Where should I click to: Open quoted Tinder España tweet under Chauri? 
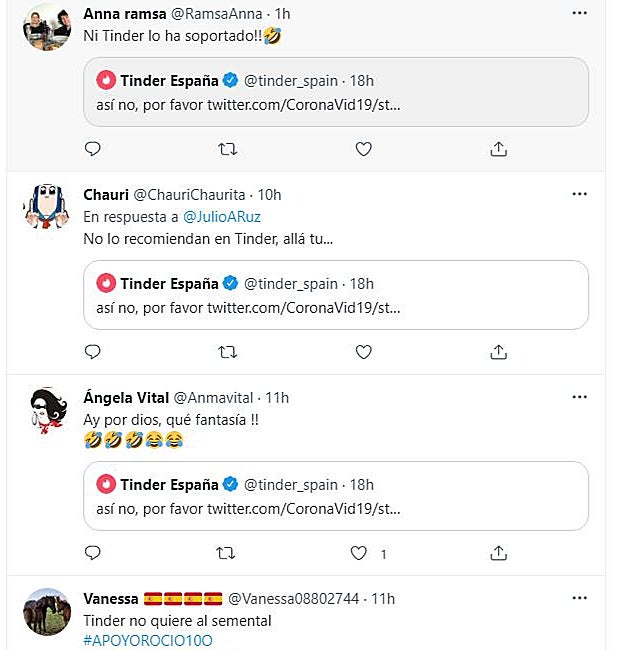point(335,294)
